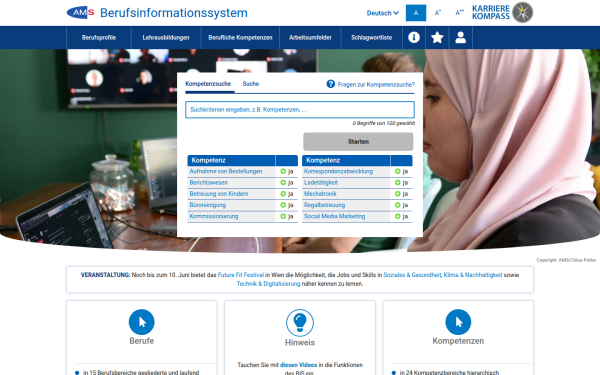Open Kommissionierung competence link
Screen dimensions: 600x375
pos(214,216)
